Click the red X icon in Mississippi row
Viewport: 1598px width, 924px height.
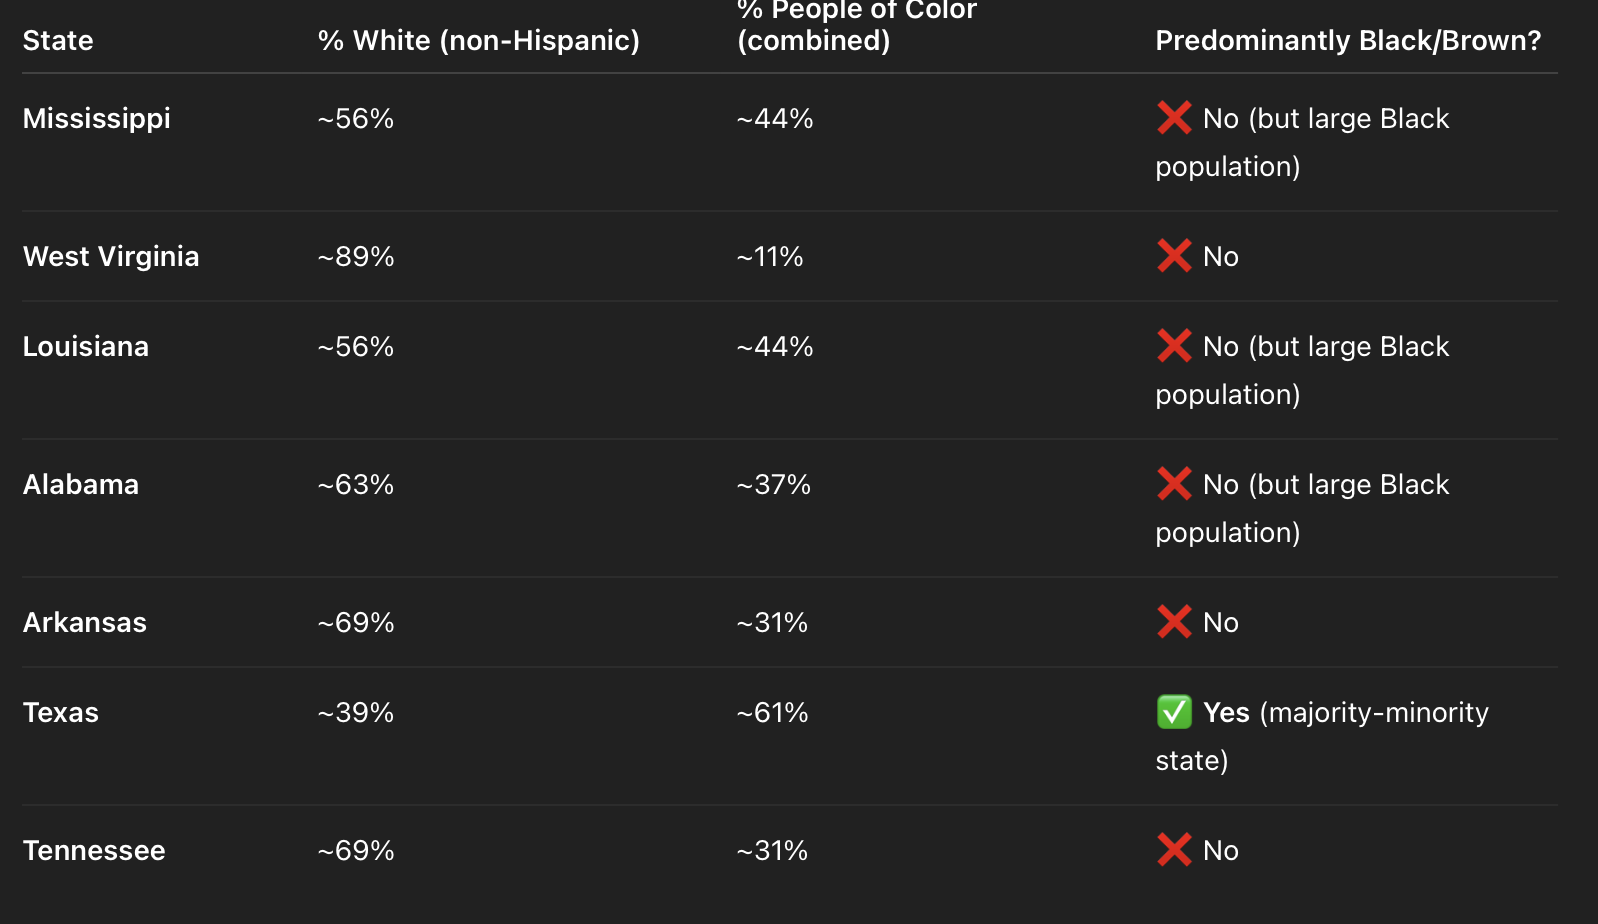1174,118
